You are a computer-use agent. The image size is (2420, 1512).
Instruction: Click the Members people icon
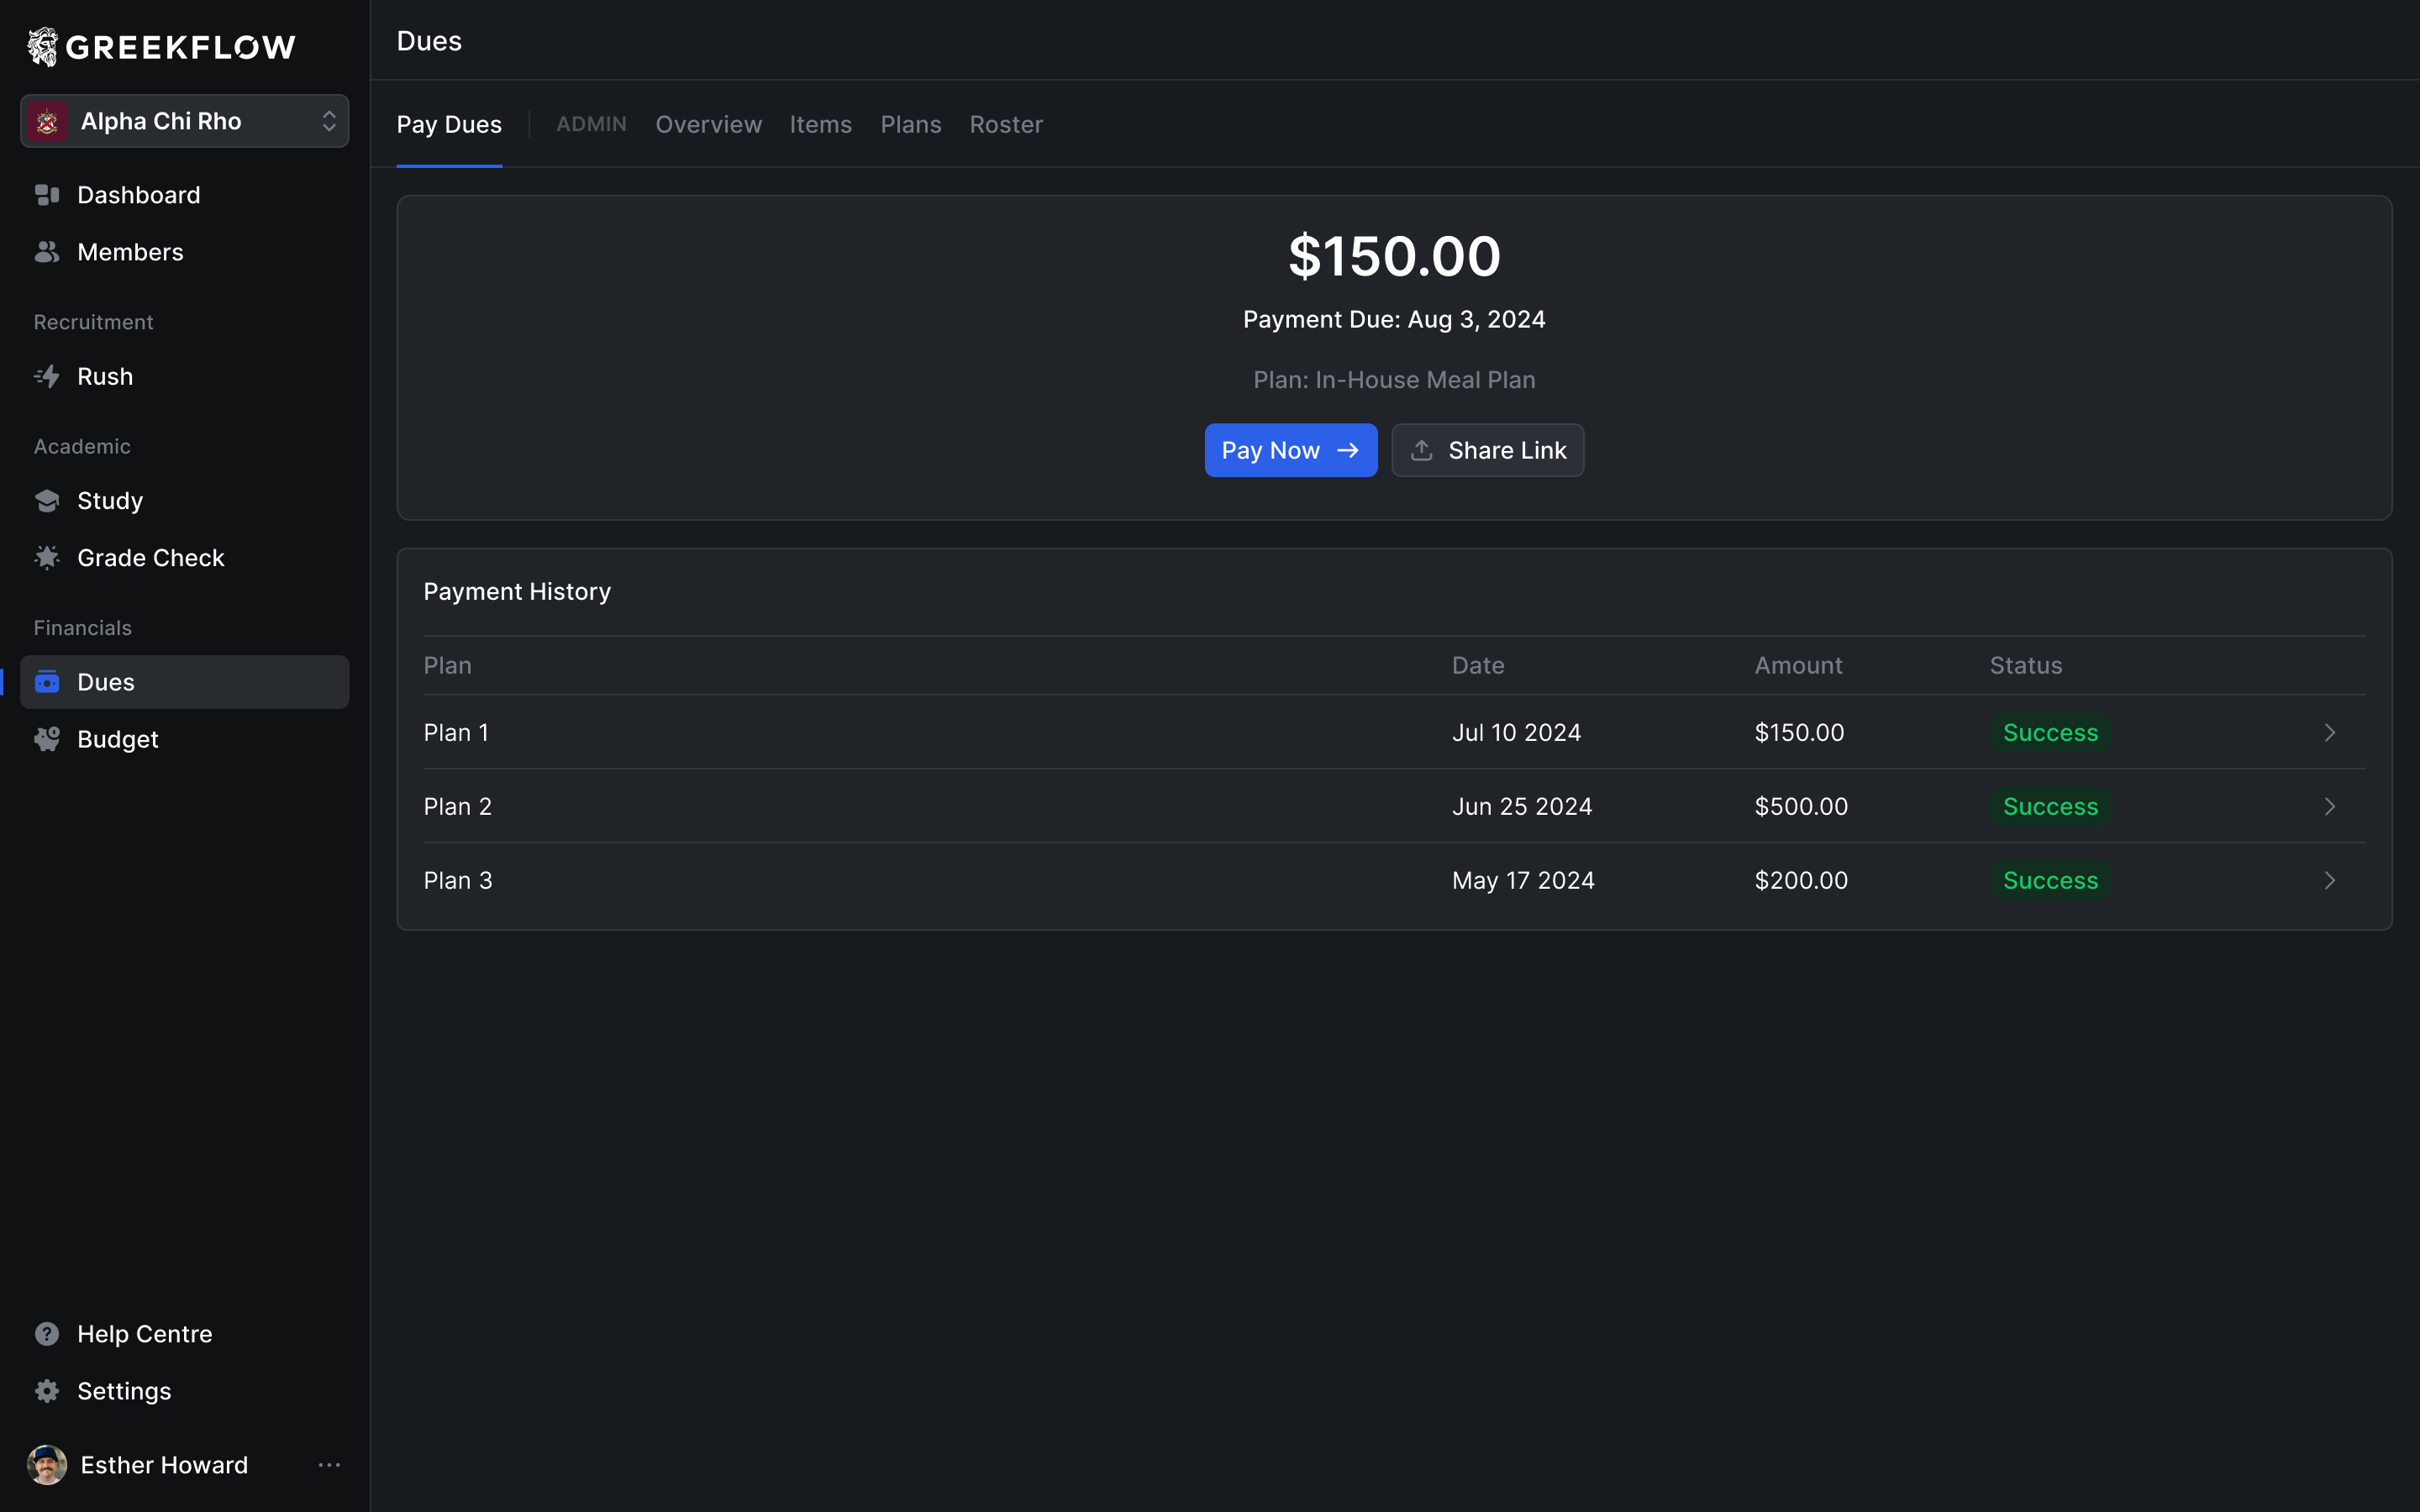click(x=47, y=252)
